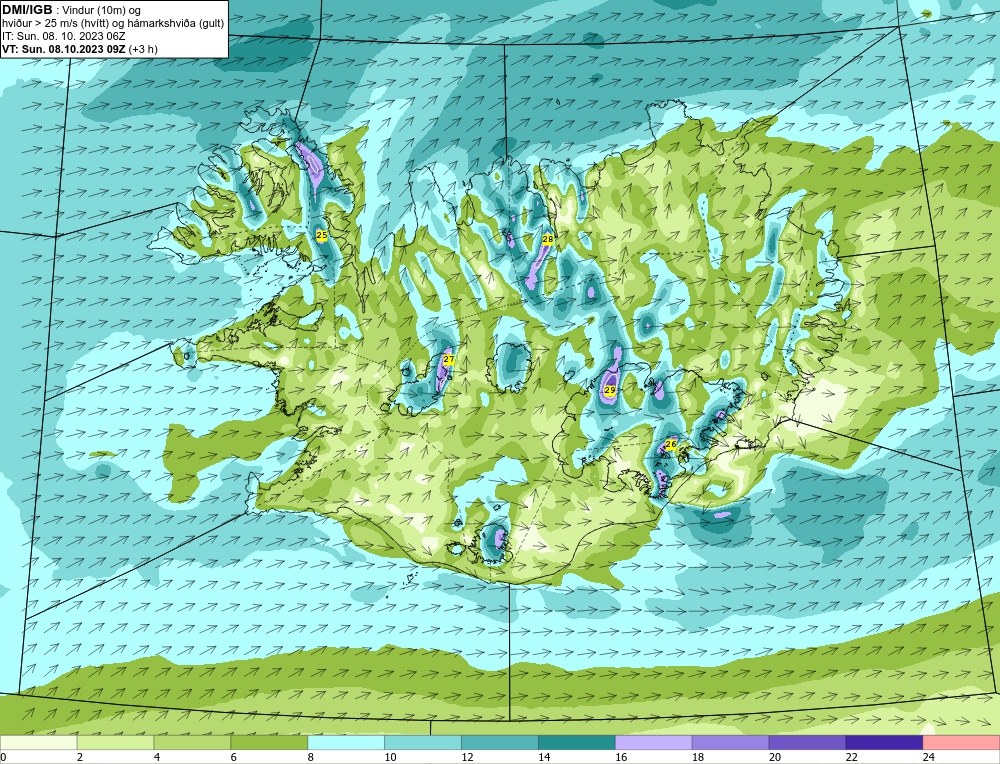
Task: Click the scale label '6'
Action: pyautogui.click(x=233, y=757)
